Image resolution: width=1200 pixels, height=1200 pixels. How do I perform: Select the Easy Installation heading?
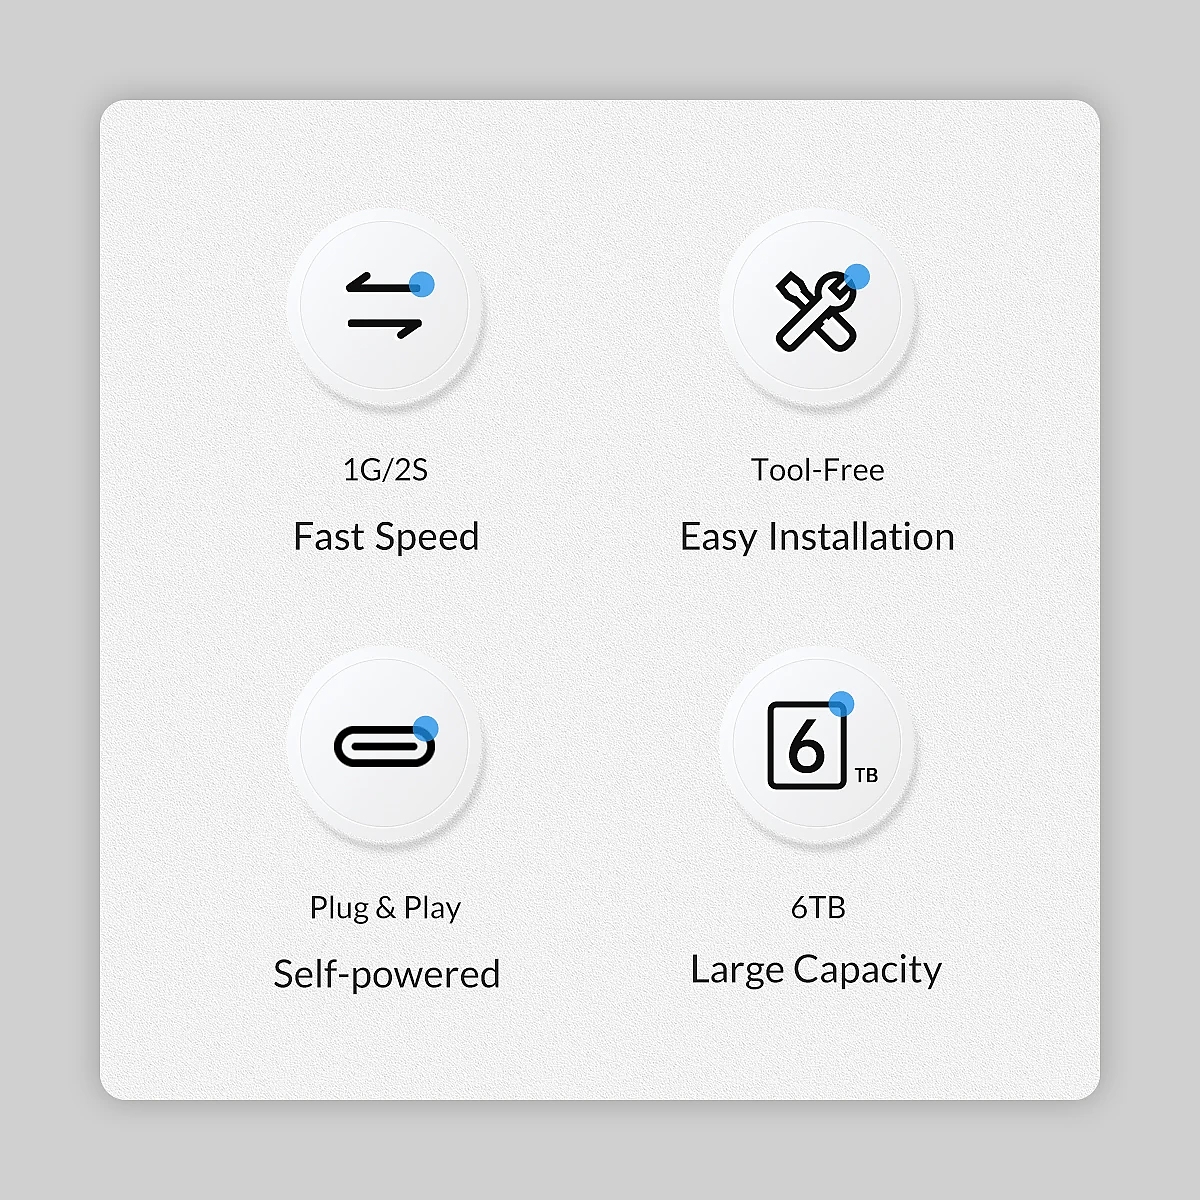[x=817, y=537]
